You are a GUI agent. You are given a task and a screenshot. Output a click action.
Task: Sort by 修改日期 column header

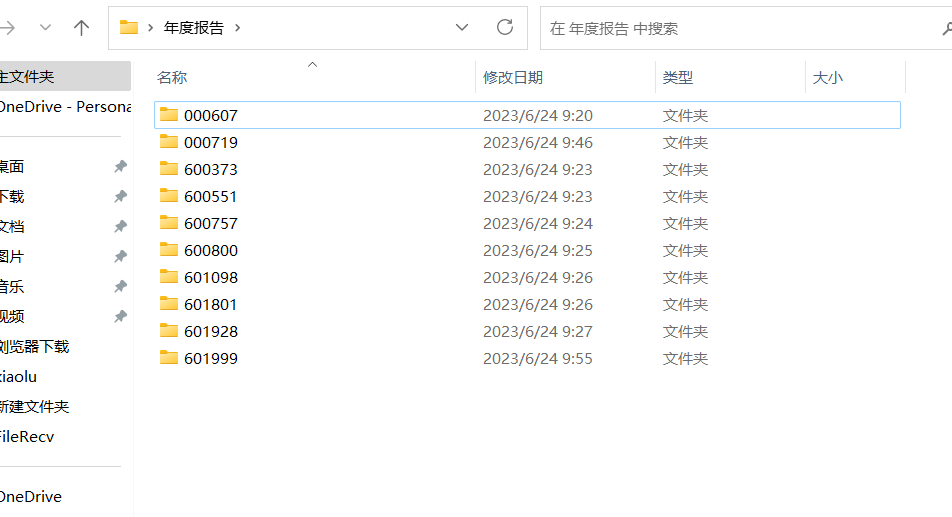(x=512, y=78)
